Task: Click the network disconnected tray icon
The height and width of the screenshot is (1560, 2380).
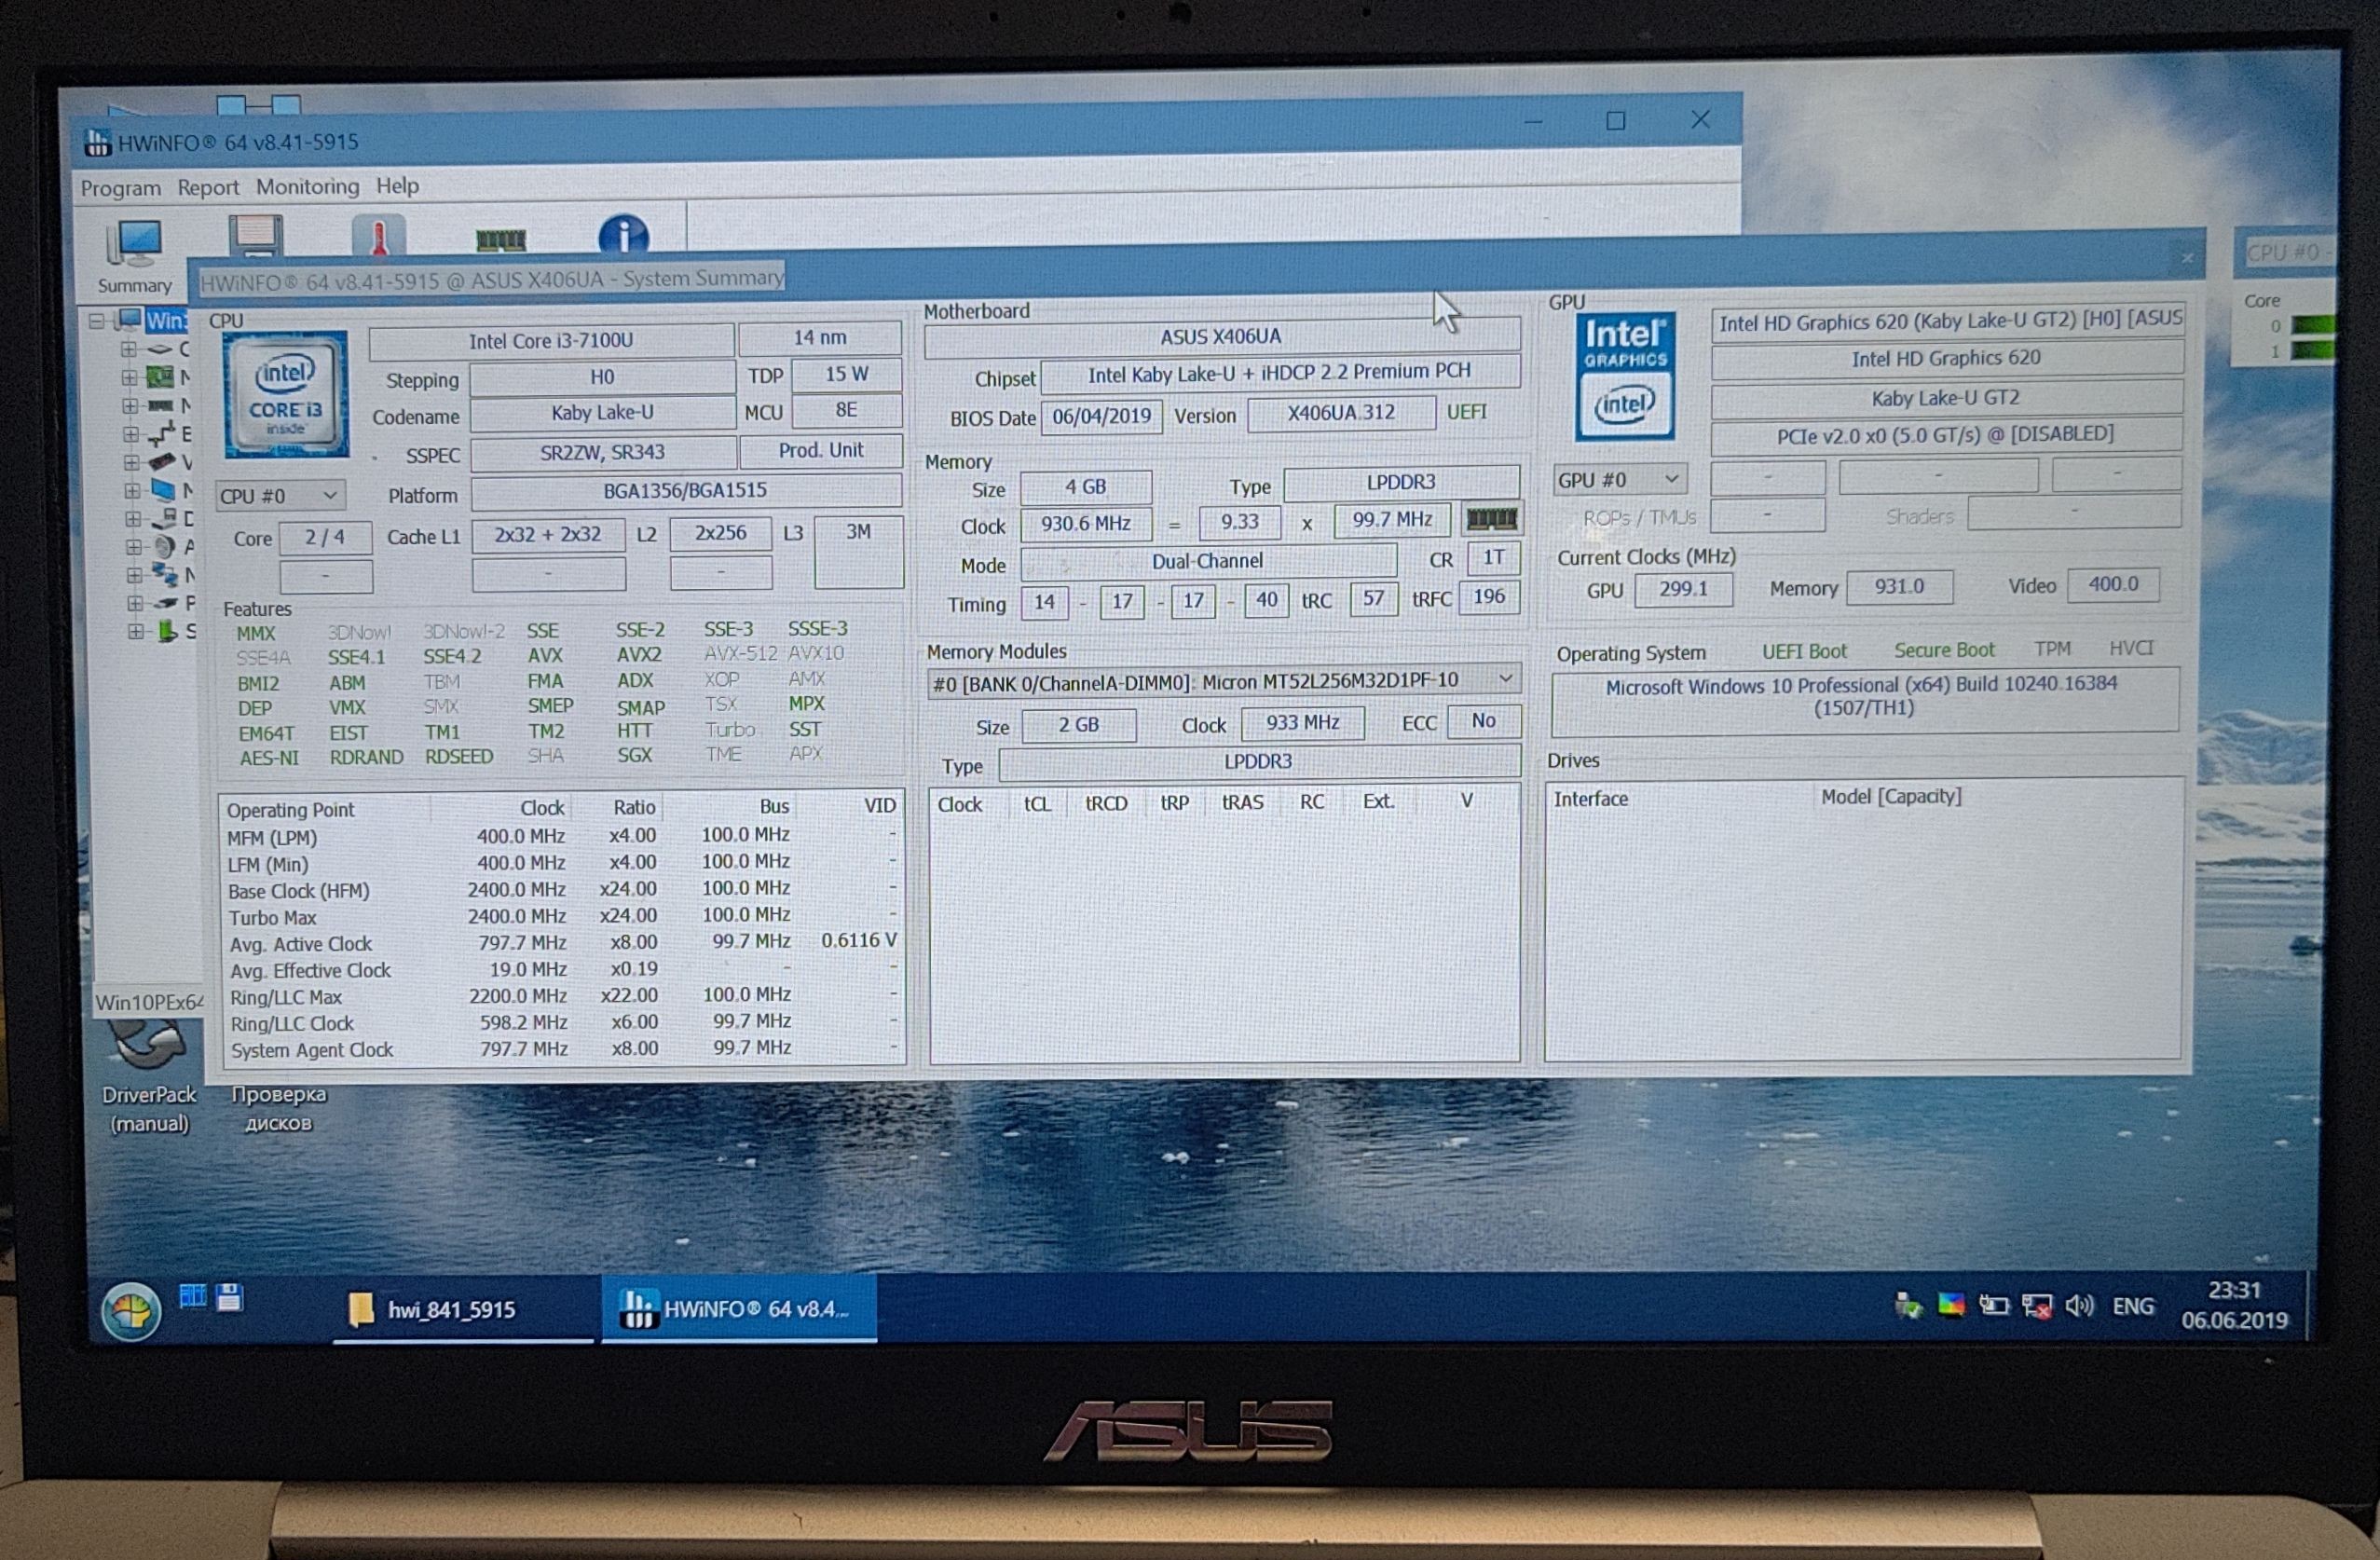Action: pyautogui.click(x=2036, y=1306)
